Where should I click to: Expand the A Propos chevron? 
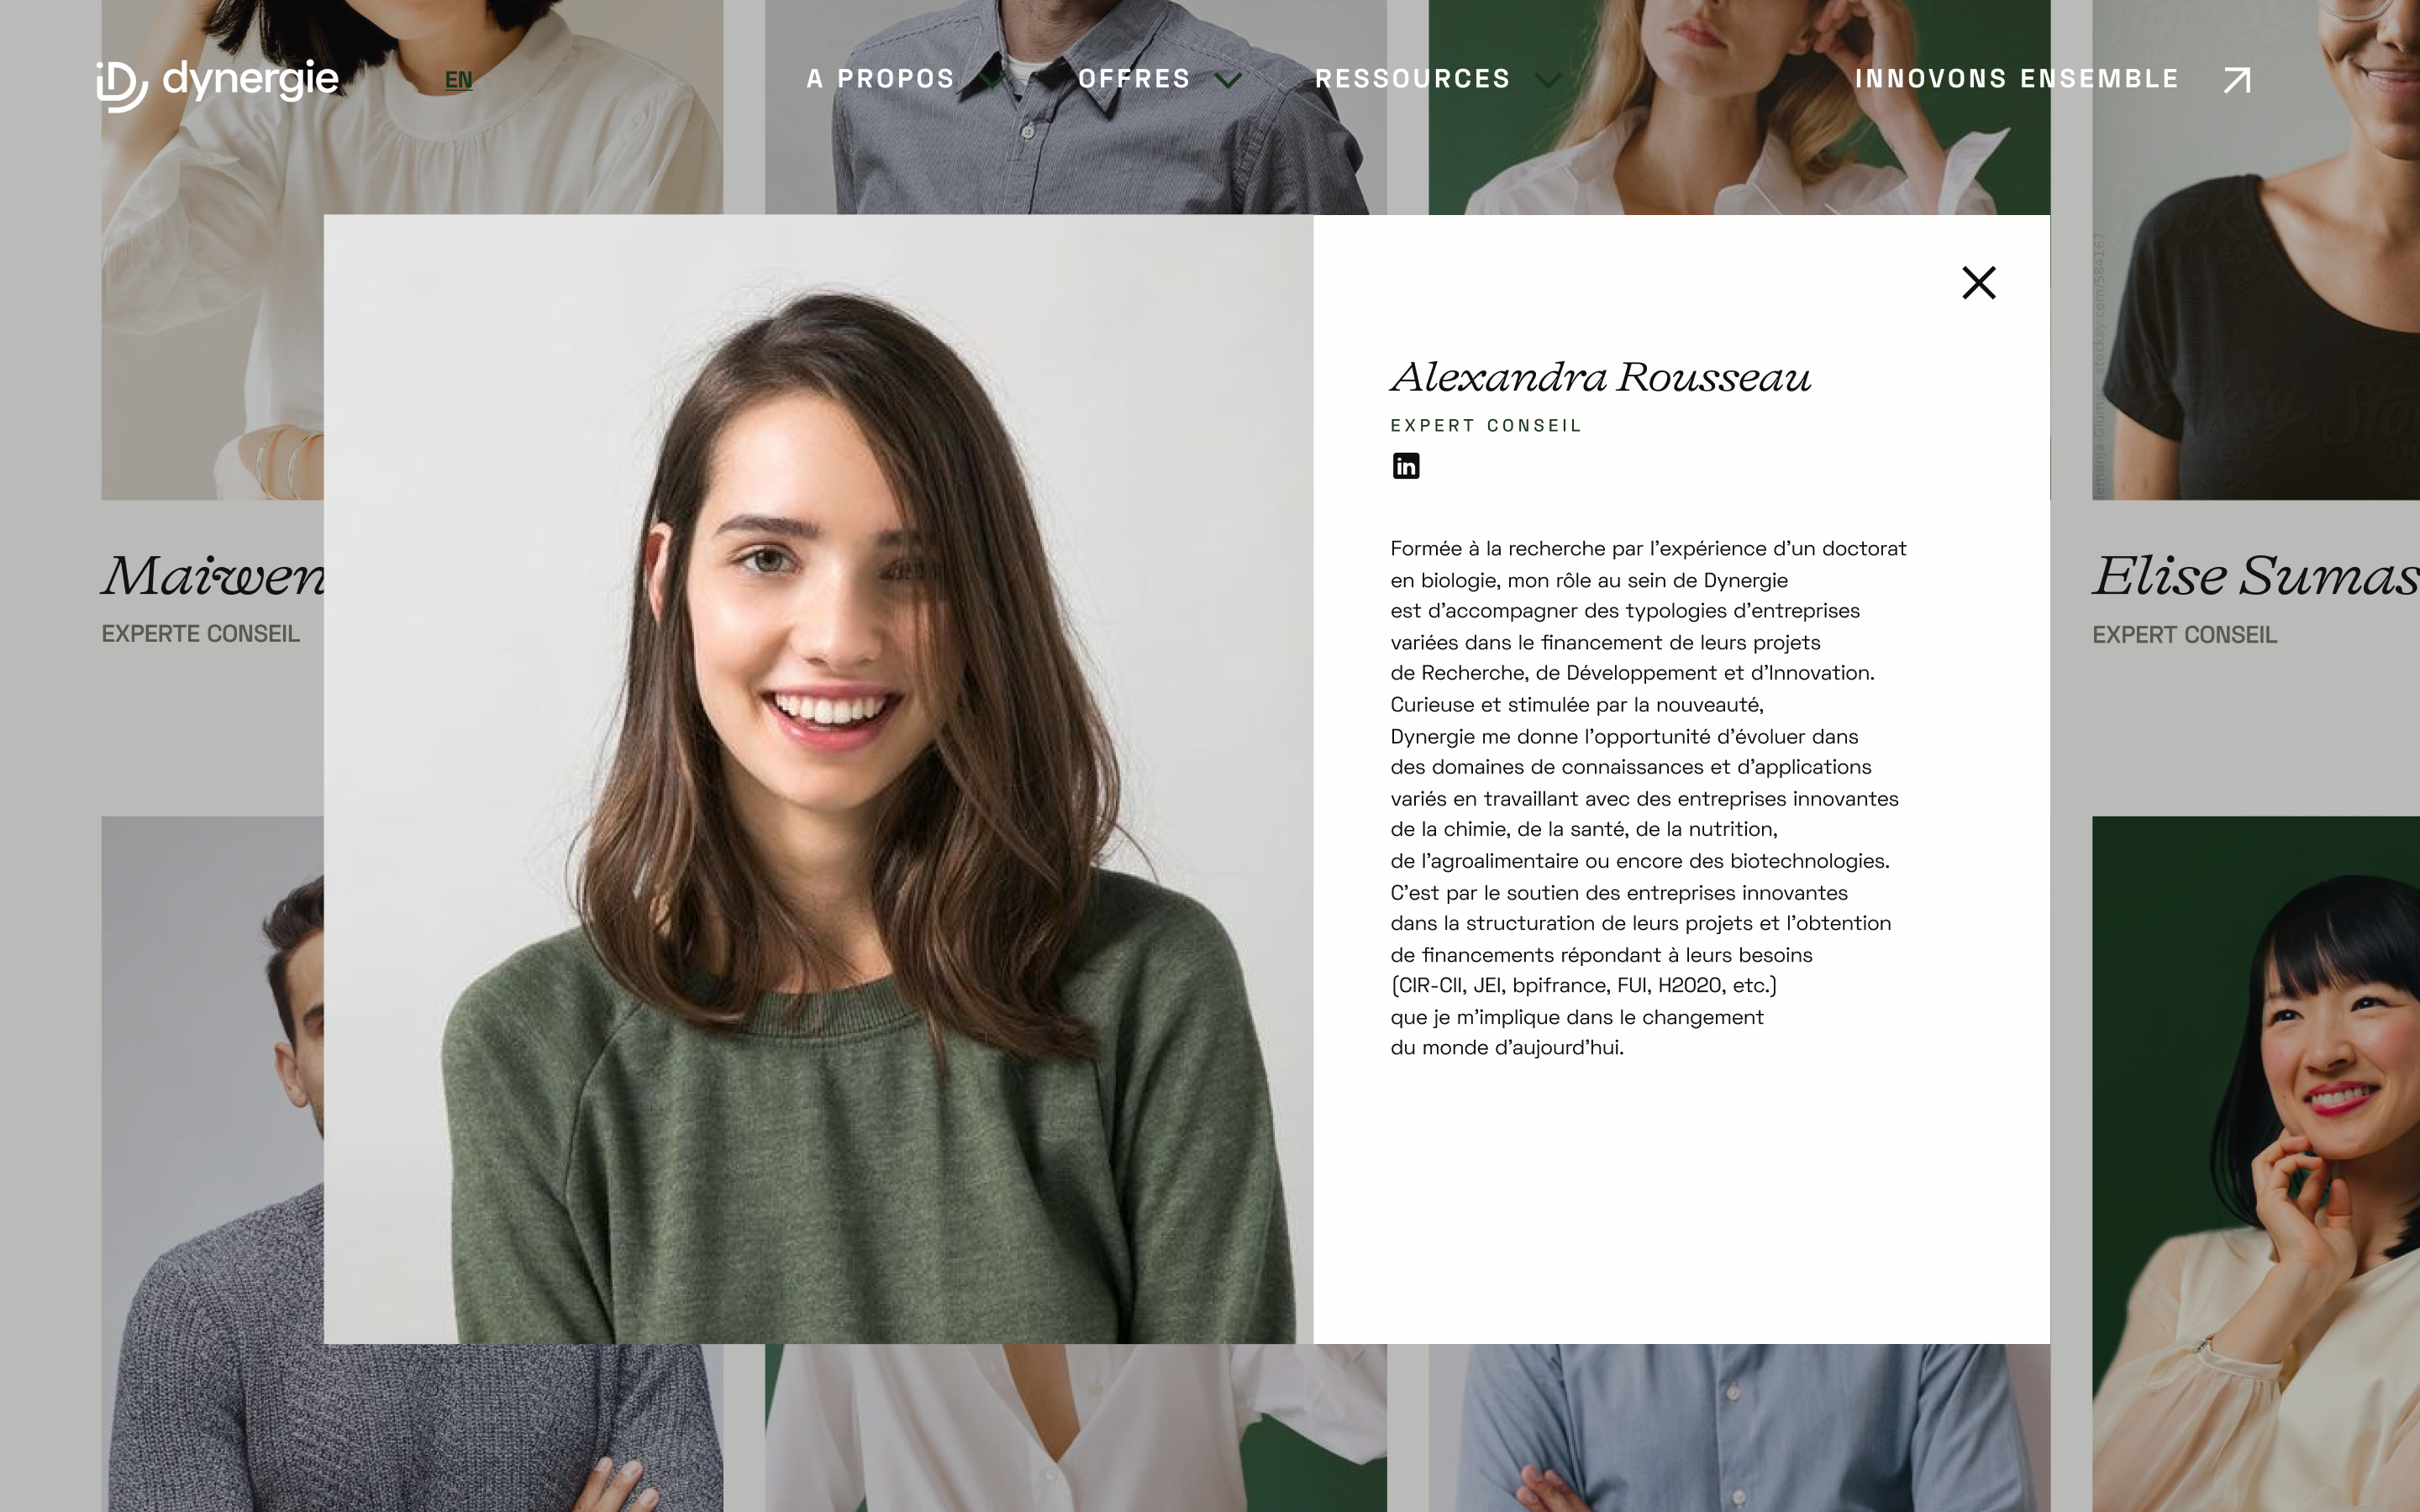tap(991, 80)
